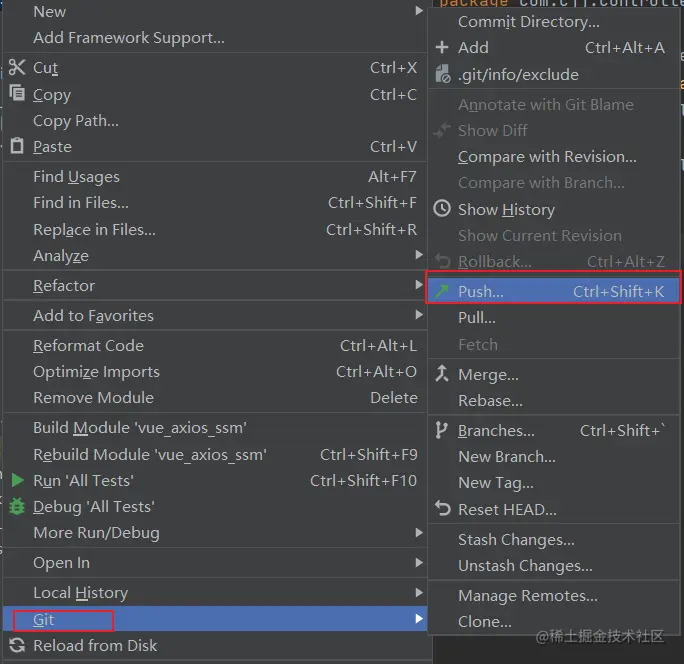Expand the Add to Favorites submenu arrow
This screenshot has width=684, height=664.
click(419, 315)
